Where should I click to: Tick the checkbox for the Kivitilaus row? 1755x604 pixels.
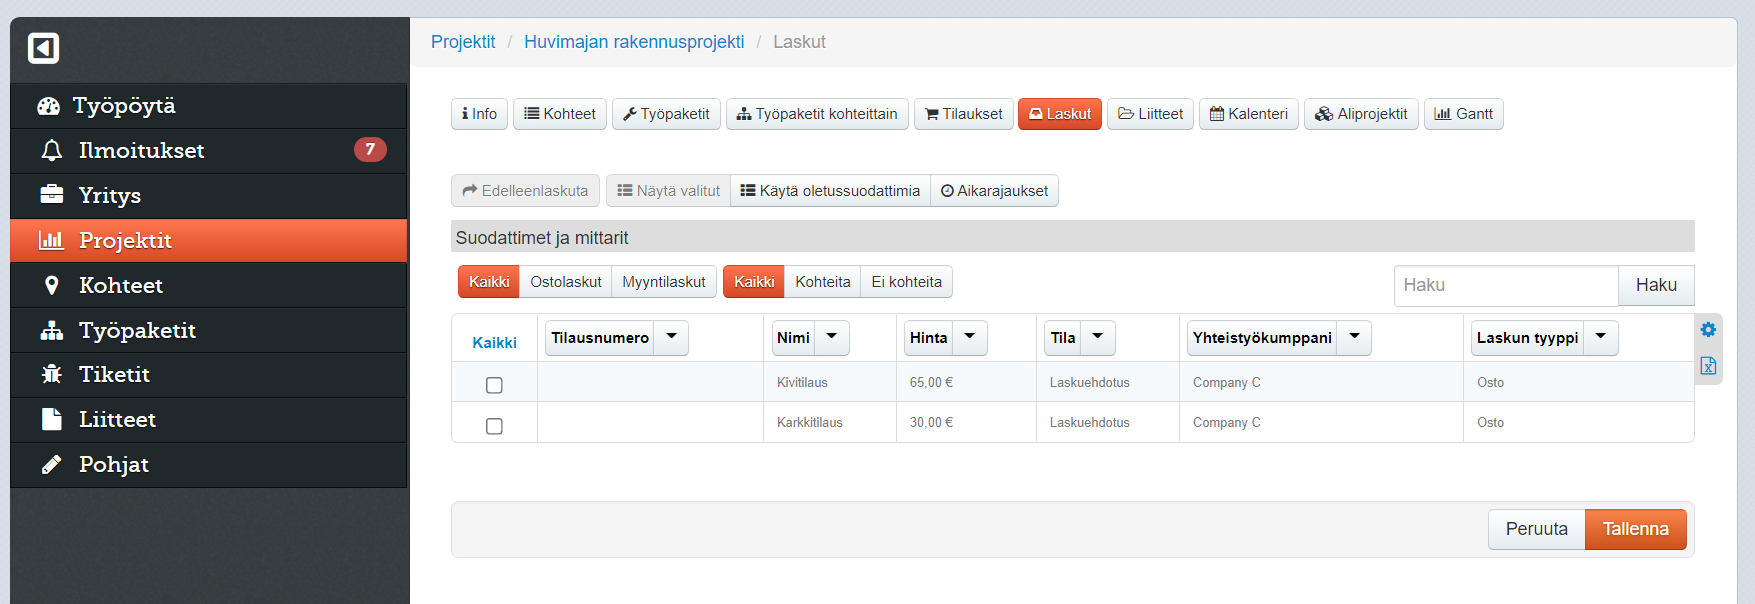(494, 385)
